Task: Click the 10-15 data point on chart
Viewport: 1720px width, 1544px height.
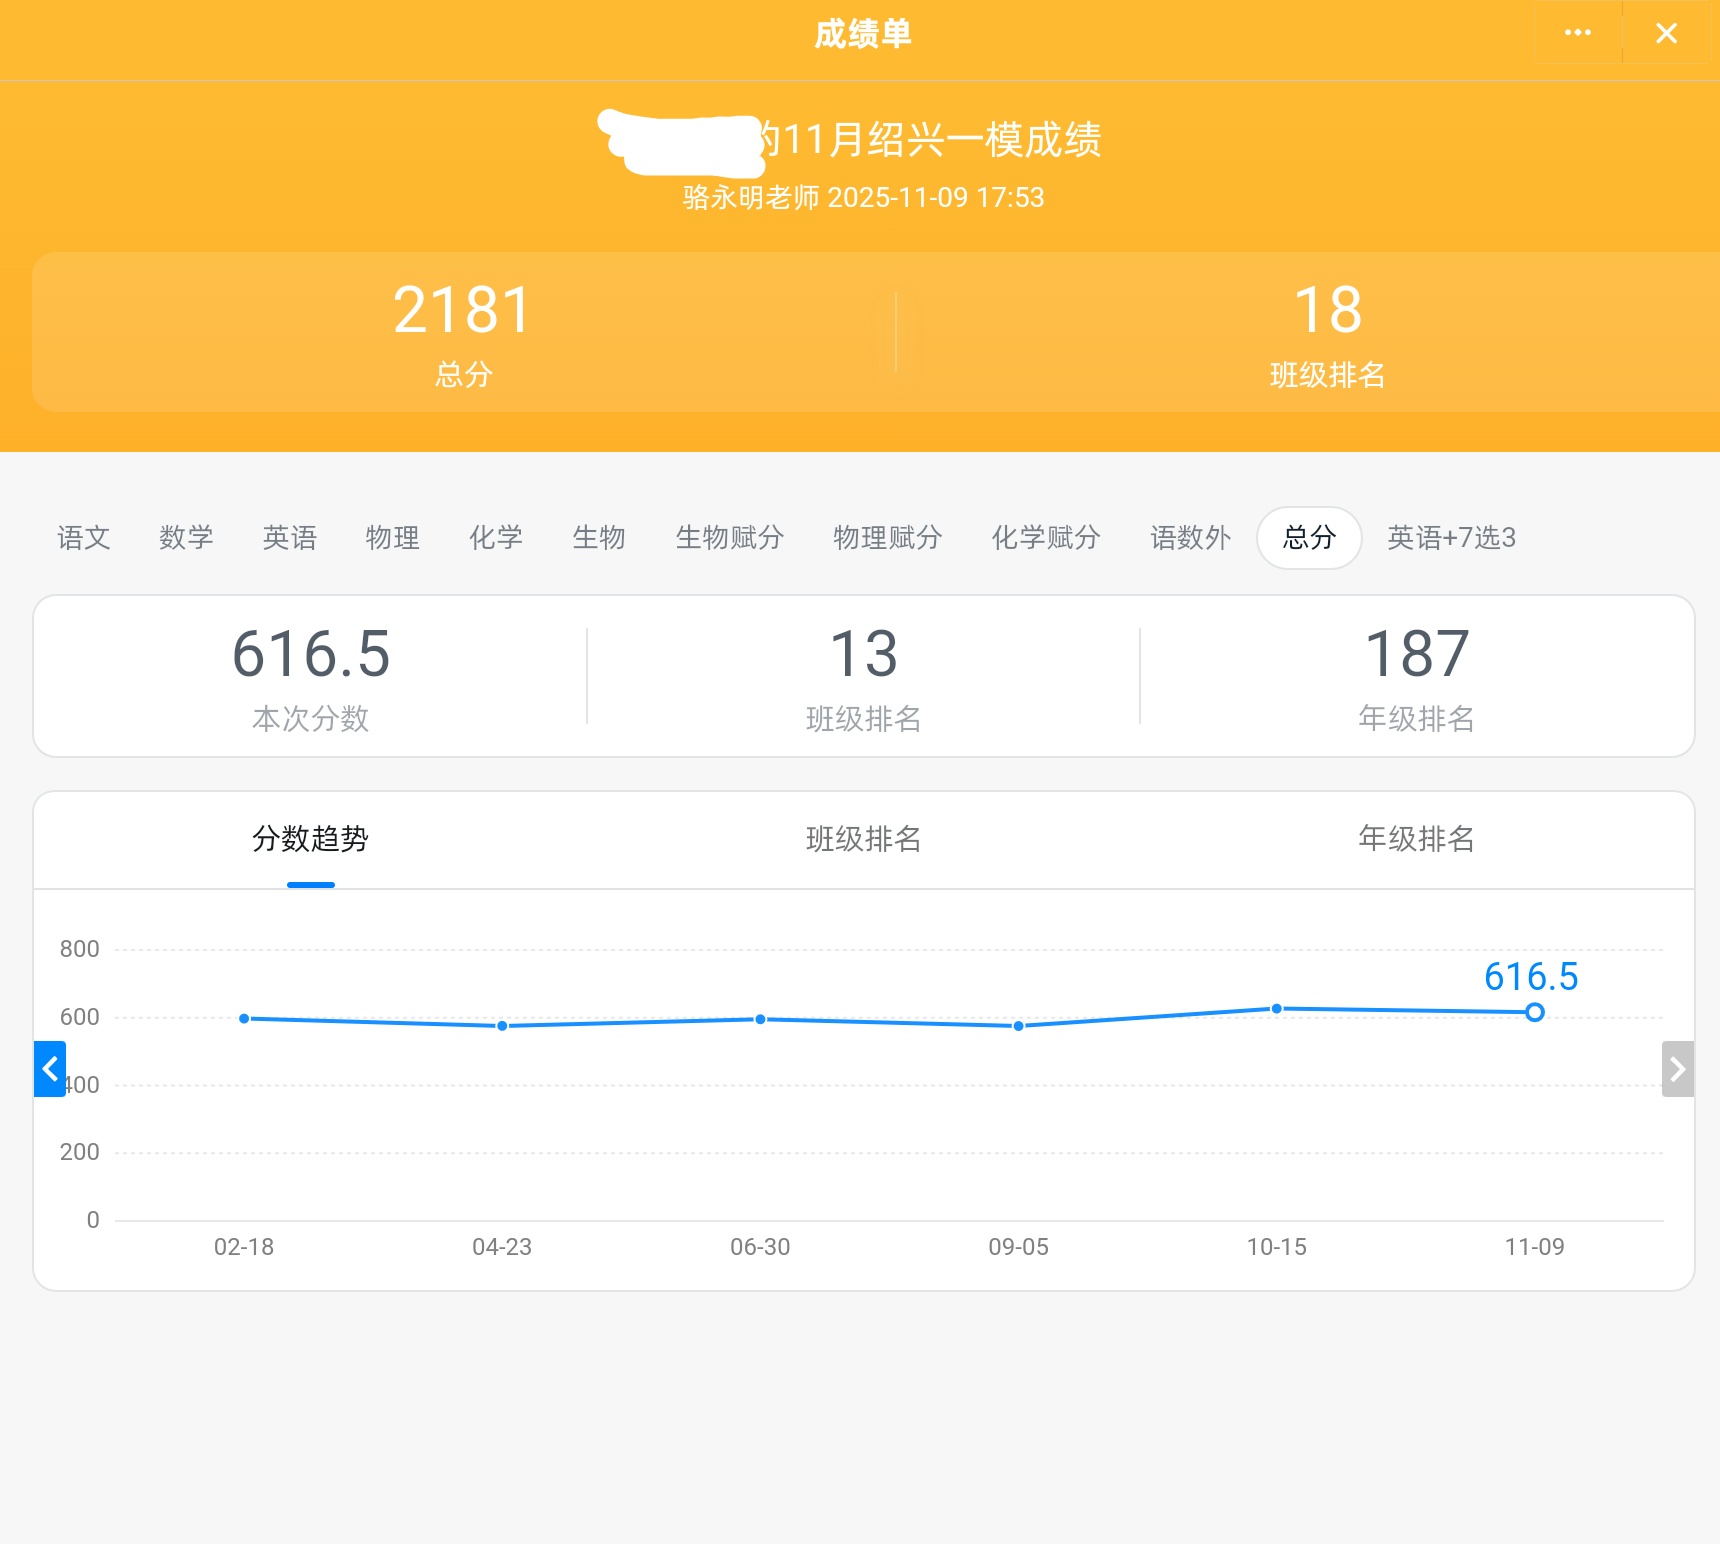Action: [1277, 1008]
